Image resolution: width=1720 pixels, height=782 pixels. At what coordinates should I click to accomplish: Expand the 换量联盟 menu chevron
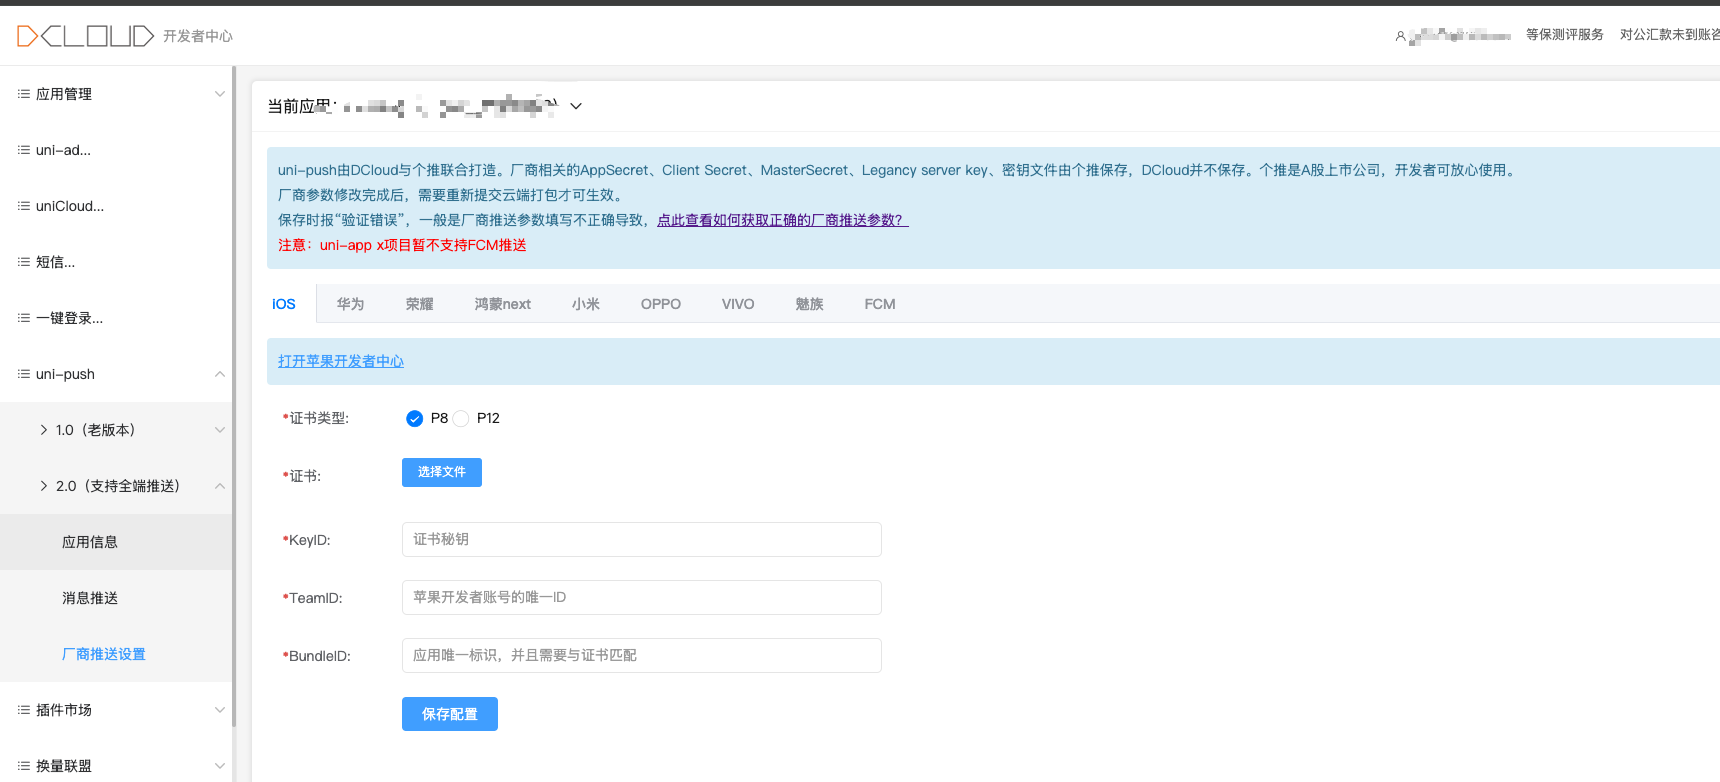[x=220, y=766]
